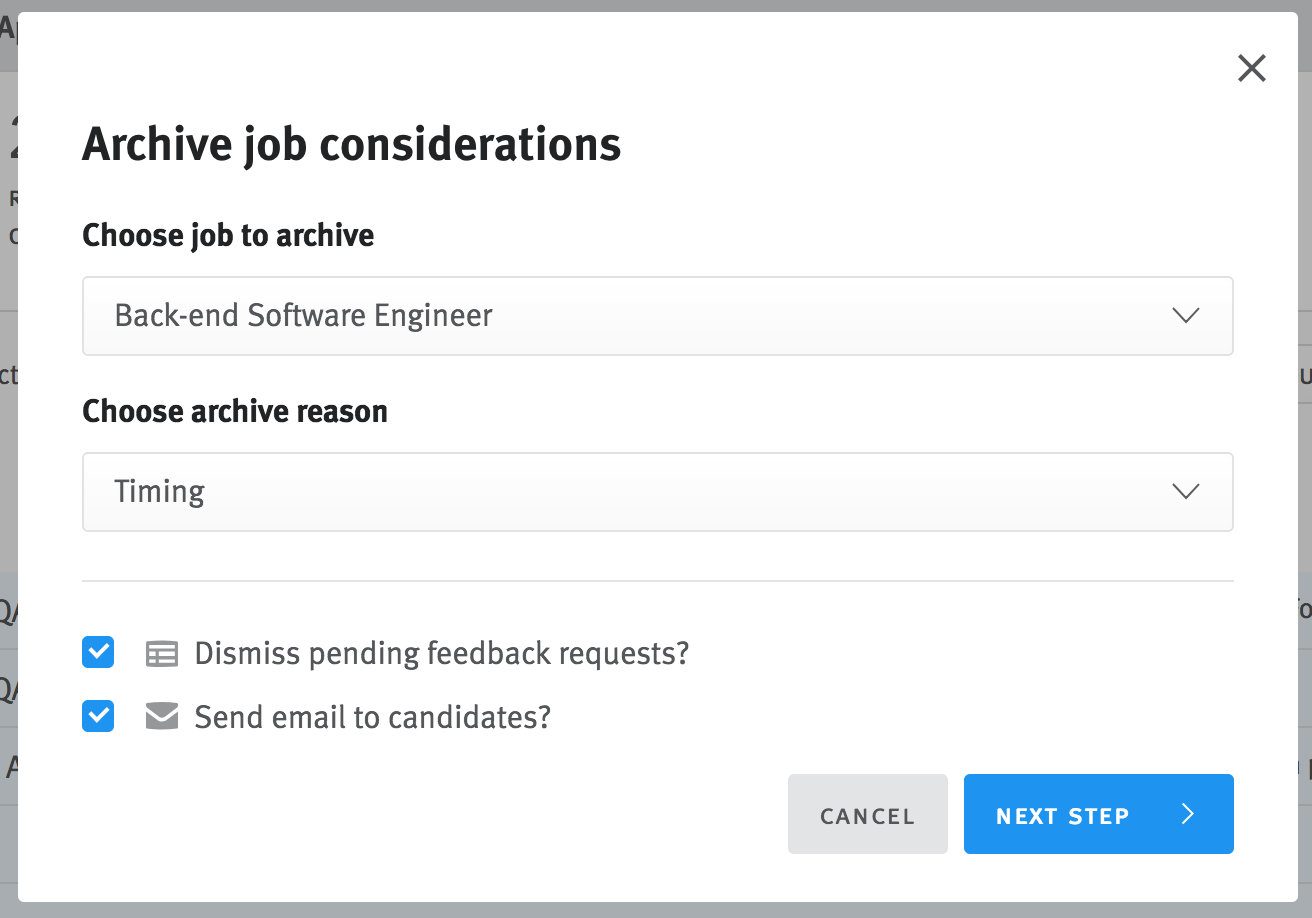Select the Choose archive reason heading
1312x918 pixels.
click(234, 411)
